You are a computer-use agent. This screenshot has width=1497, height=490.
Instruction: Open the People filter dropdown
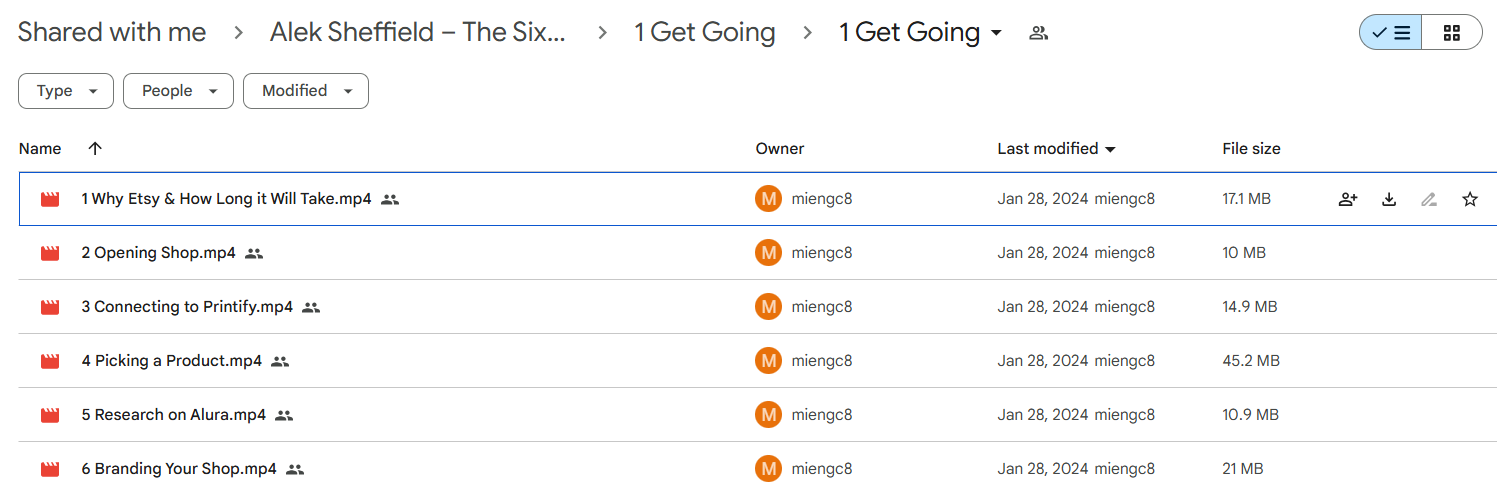point(178,91)
